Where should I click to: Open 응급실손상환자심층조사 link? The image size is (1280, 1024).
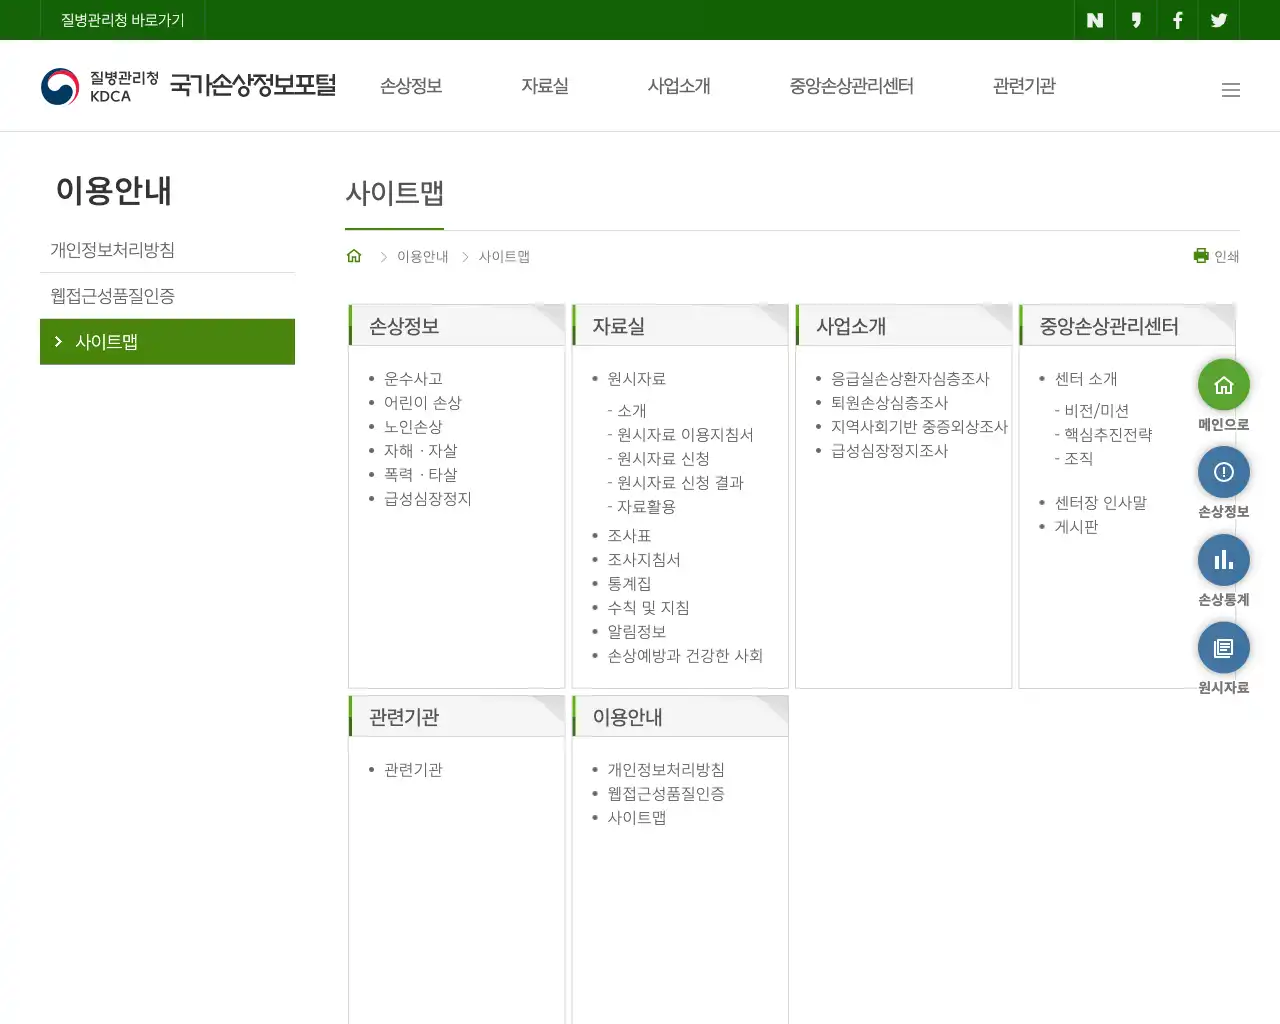910,379
